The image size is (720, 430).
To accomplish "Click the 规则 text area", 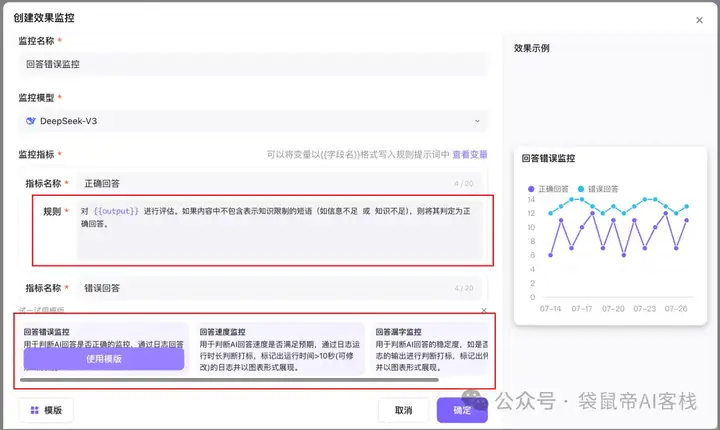I will tap(280, 230).
